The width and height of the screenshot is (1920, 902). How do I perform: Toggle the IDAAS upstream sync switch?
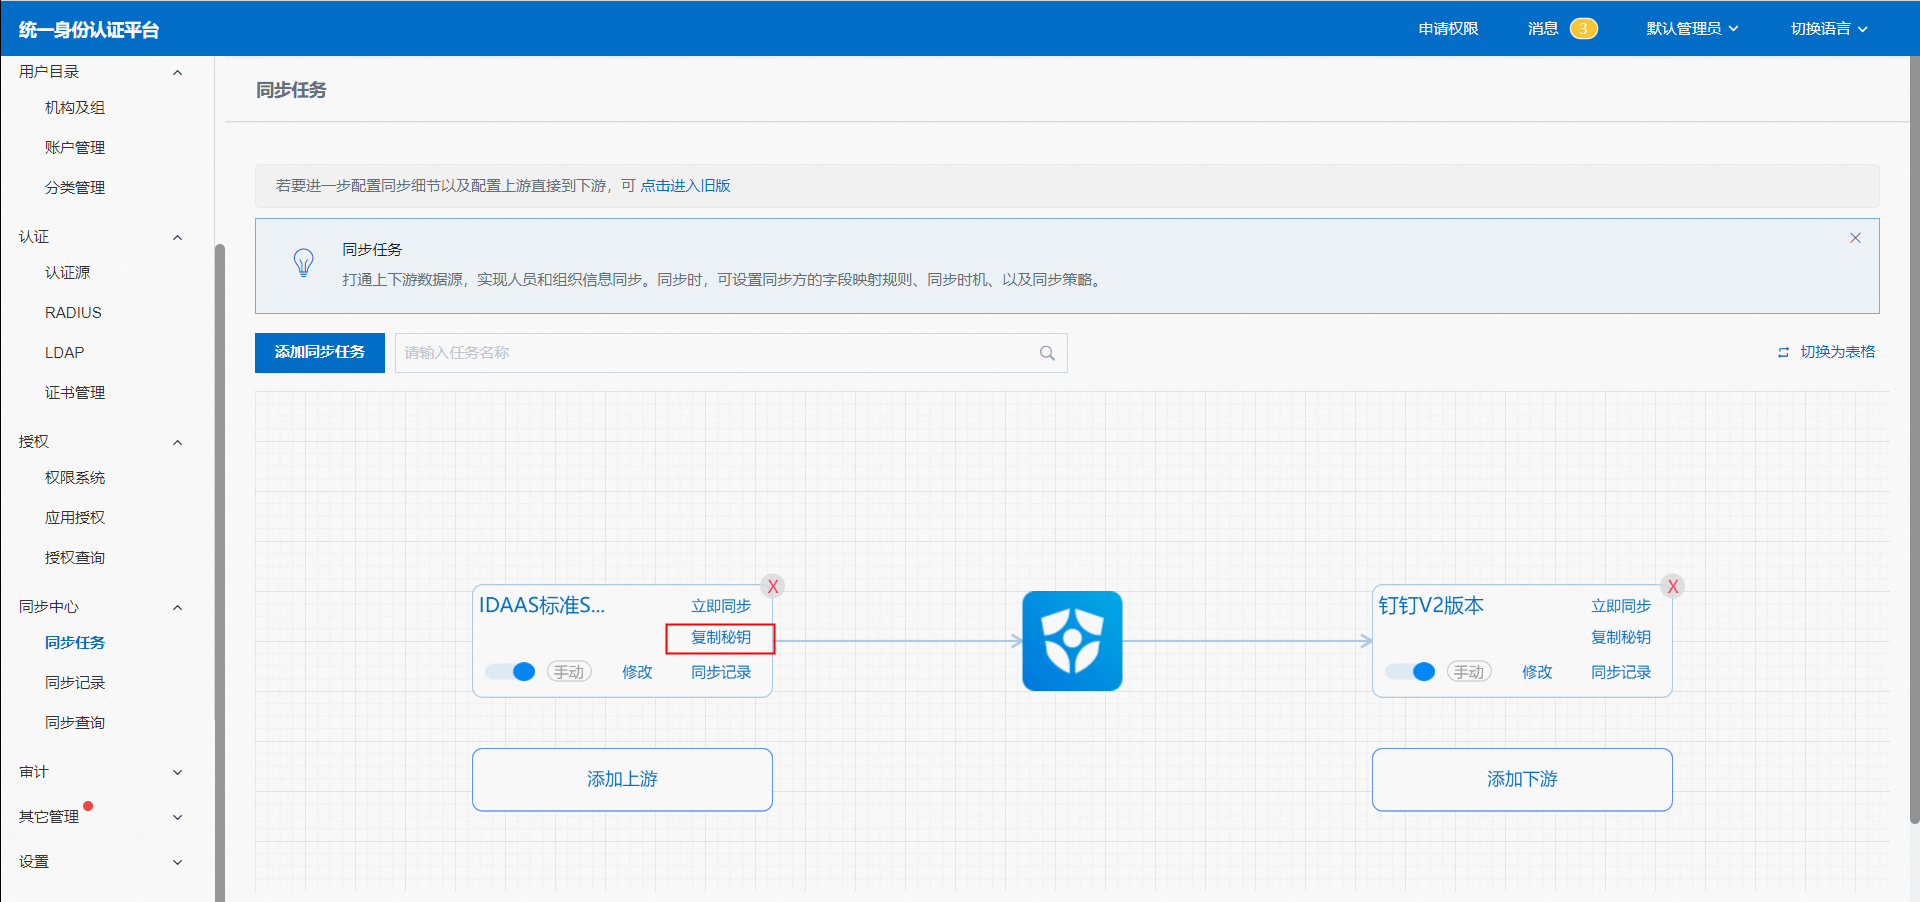pyautogui.click(x=511, y=672)
